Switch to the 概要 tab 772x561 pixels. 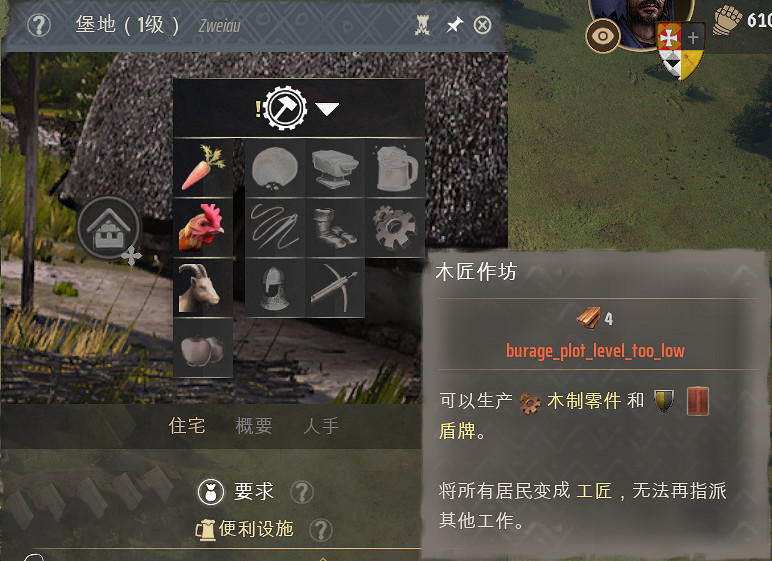tap(254, 426)
